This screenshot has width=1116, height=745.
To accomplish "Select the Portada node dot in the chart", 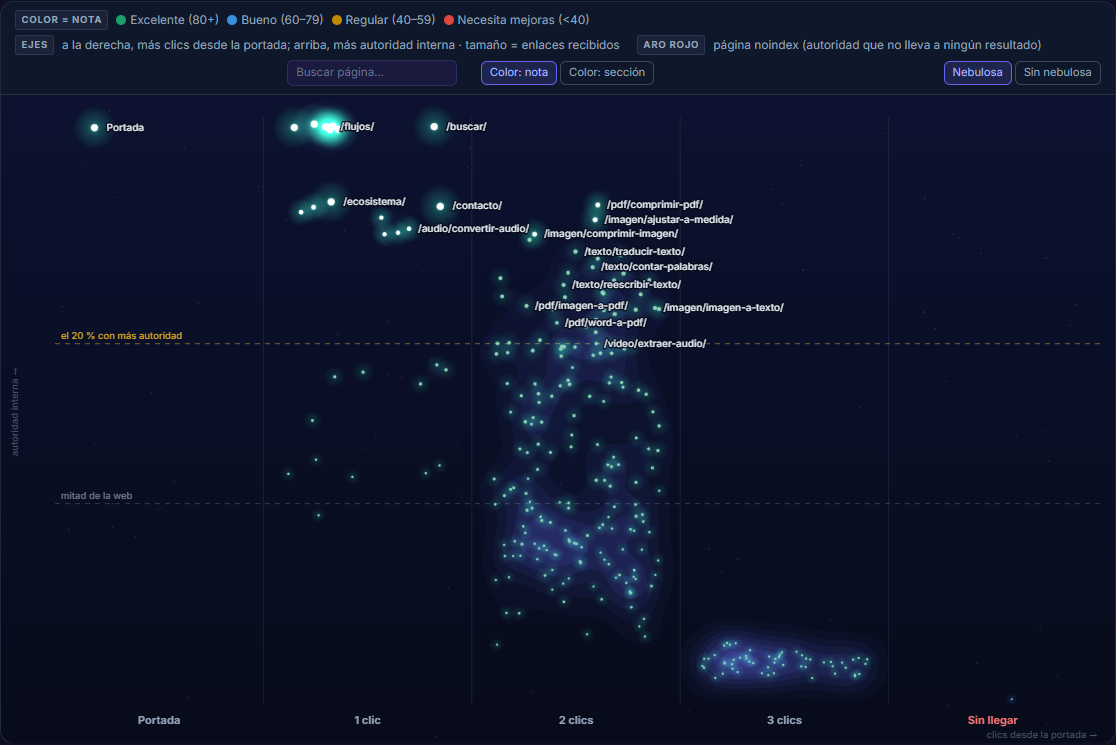I will click(95, 127).
